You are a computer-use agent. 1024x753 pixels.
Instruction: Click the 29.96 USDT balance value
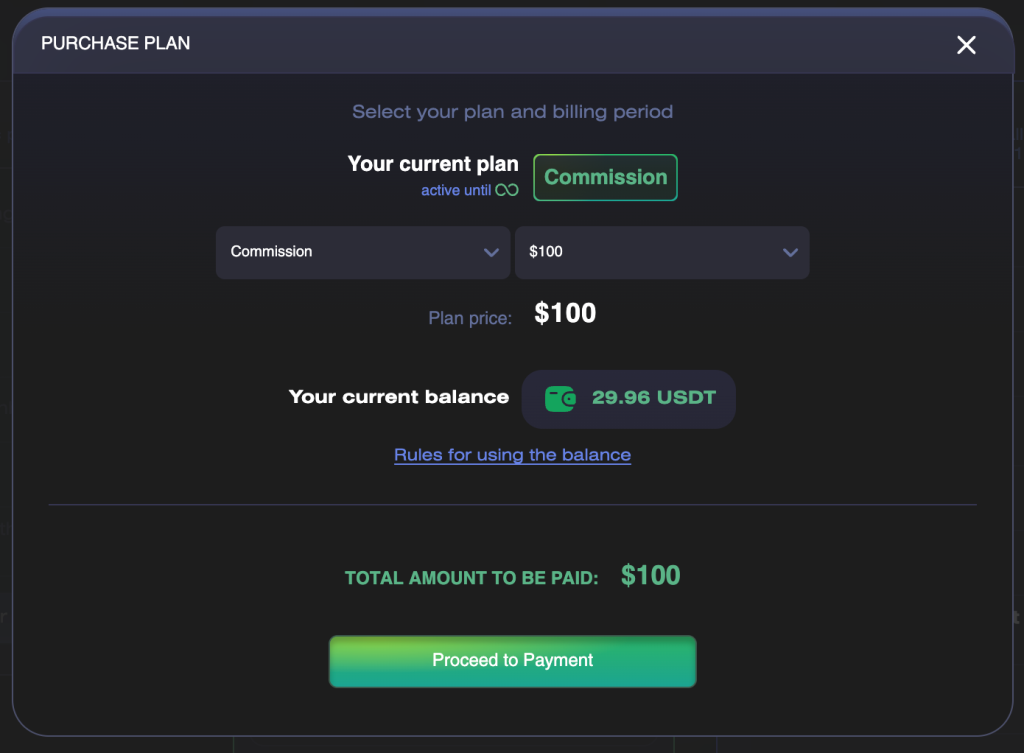[654, 398]
